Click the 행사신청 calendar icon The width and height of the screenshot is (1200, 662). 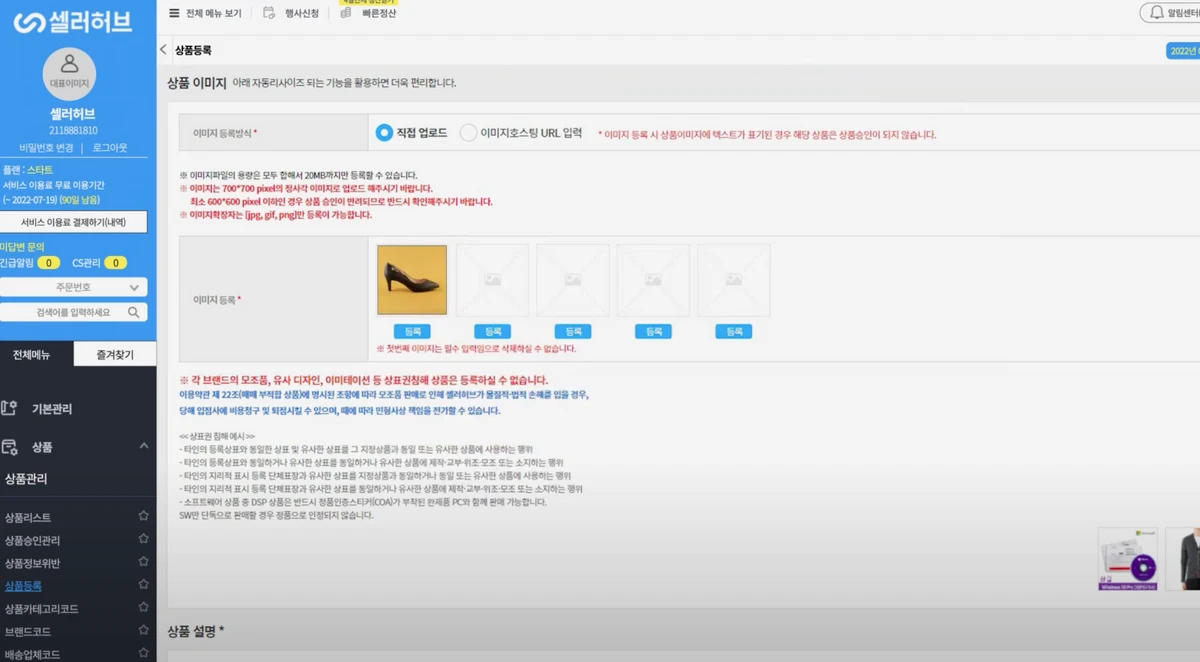[x=269, y=13]
